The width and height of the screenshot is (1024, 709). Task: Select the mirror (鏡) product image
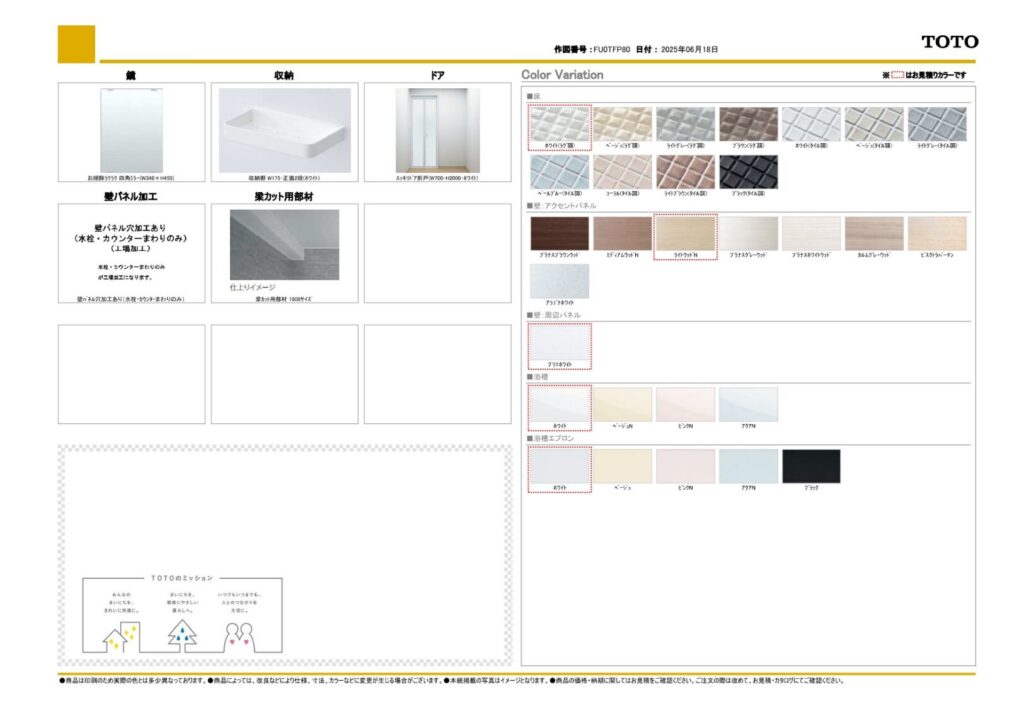point(131,130)
